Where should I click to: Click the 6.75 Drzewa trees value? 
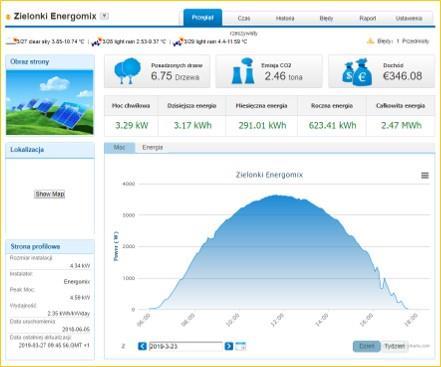click(175, 76)
